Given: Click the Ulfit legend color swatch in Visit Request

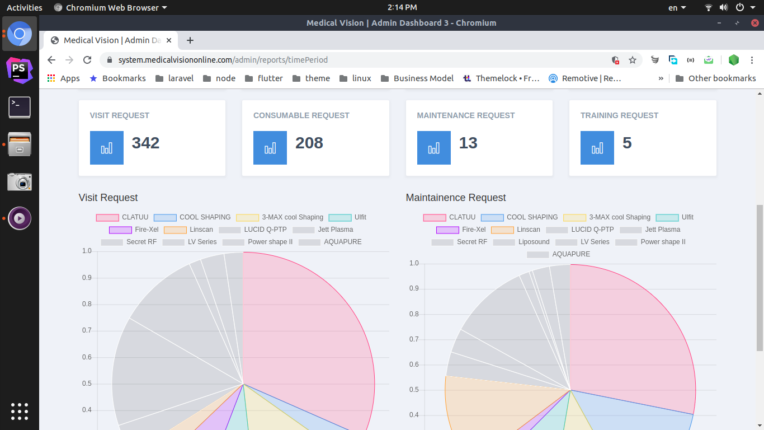Looking at the screenshot, I should tap(340, 217).
